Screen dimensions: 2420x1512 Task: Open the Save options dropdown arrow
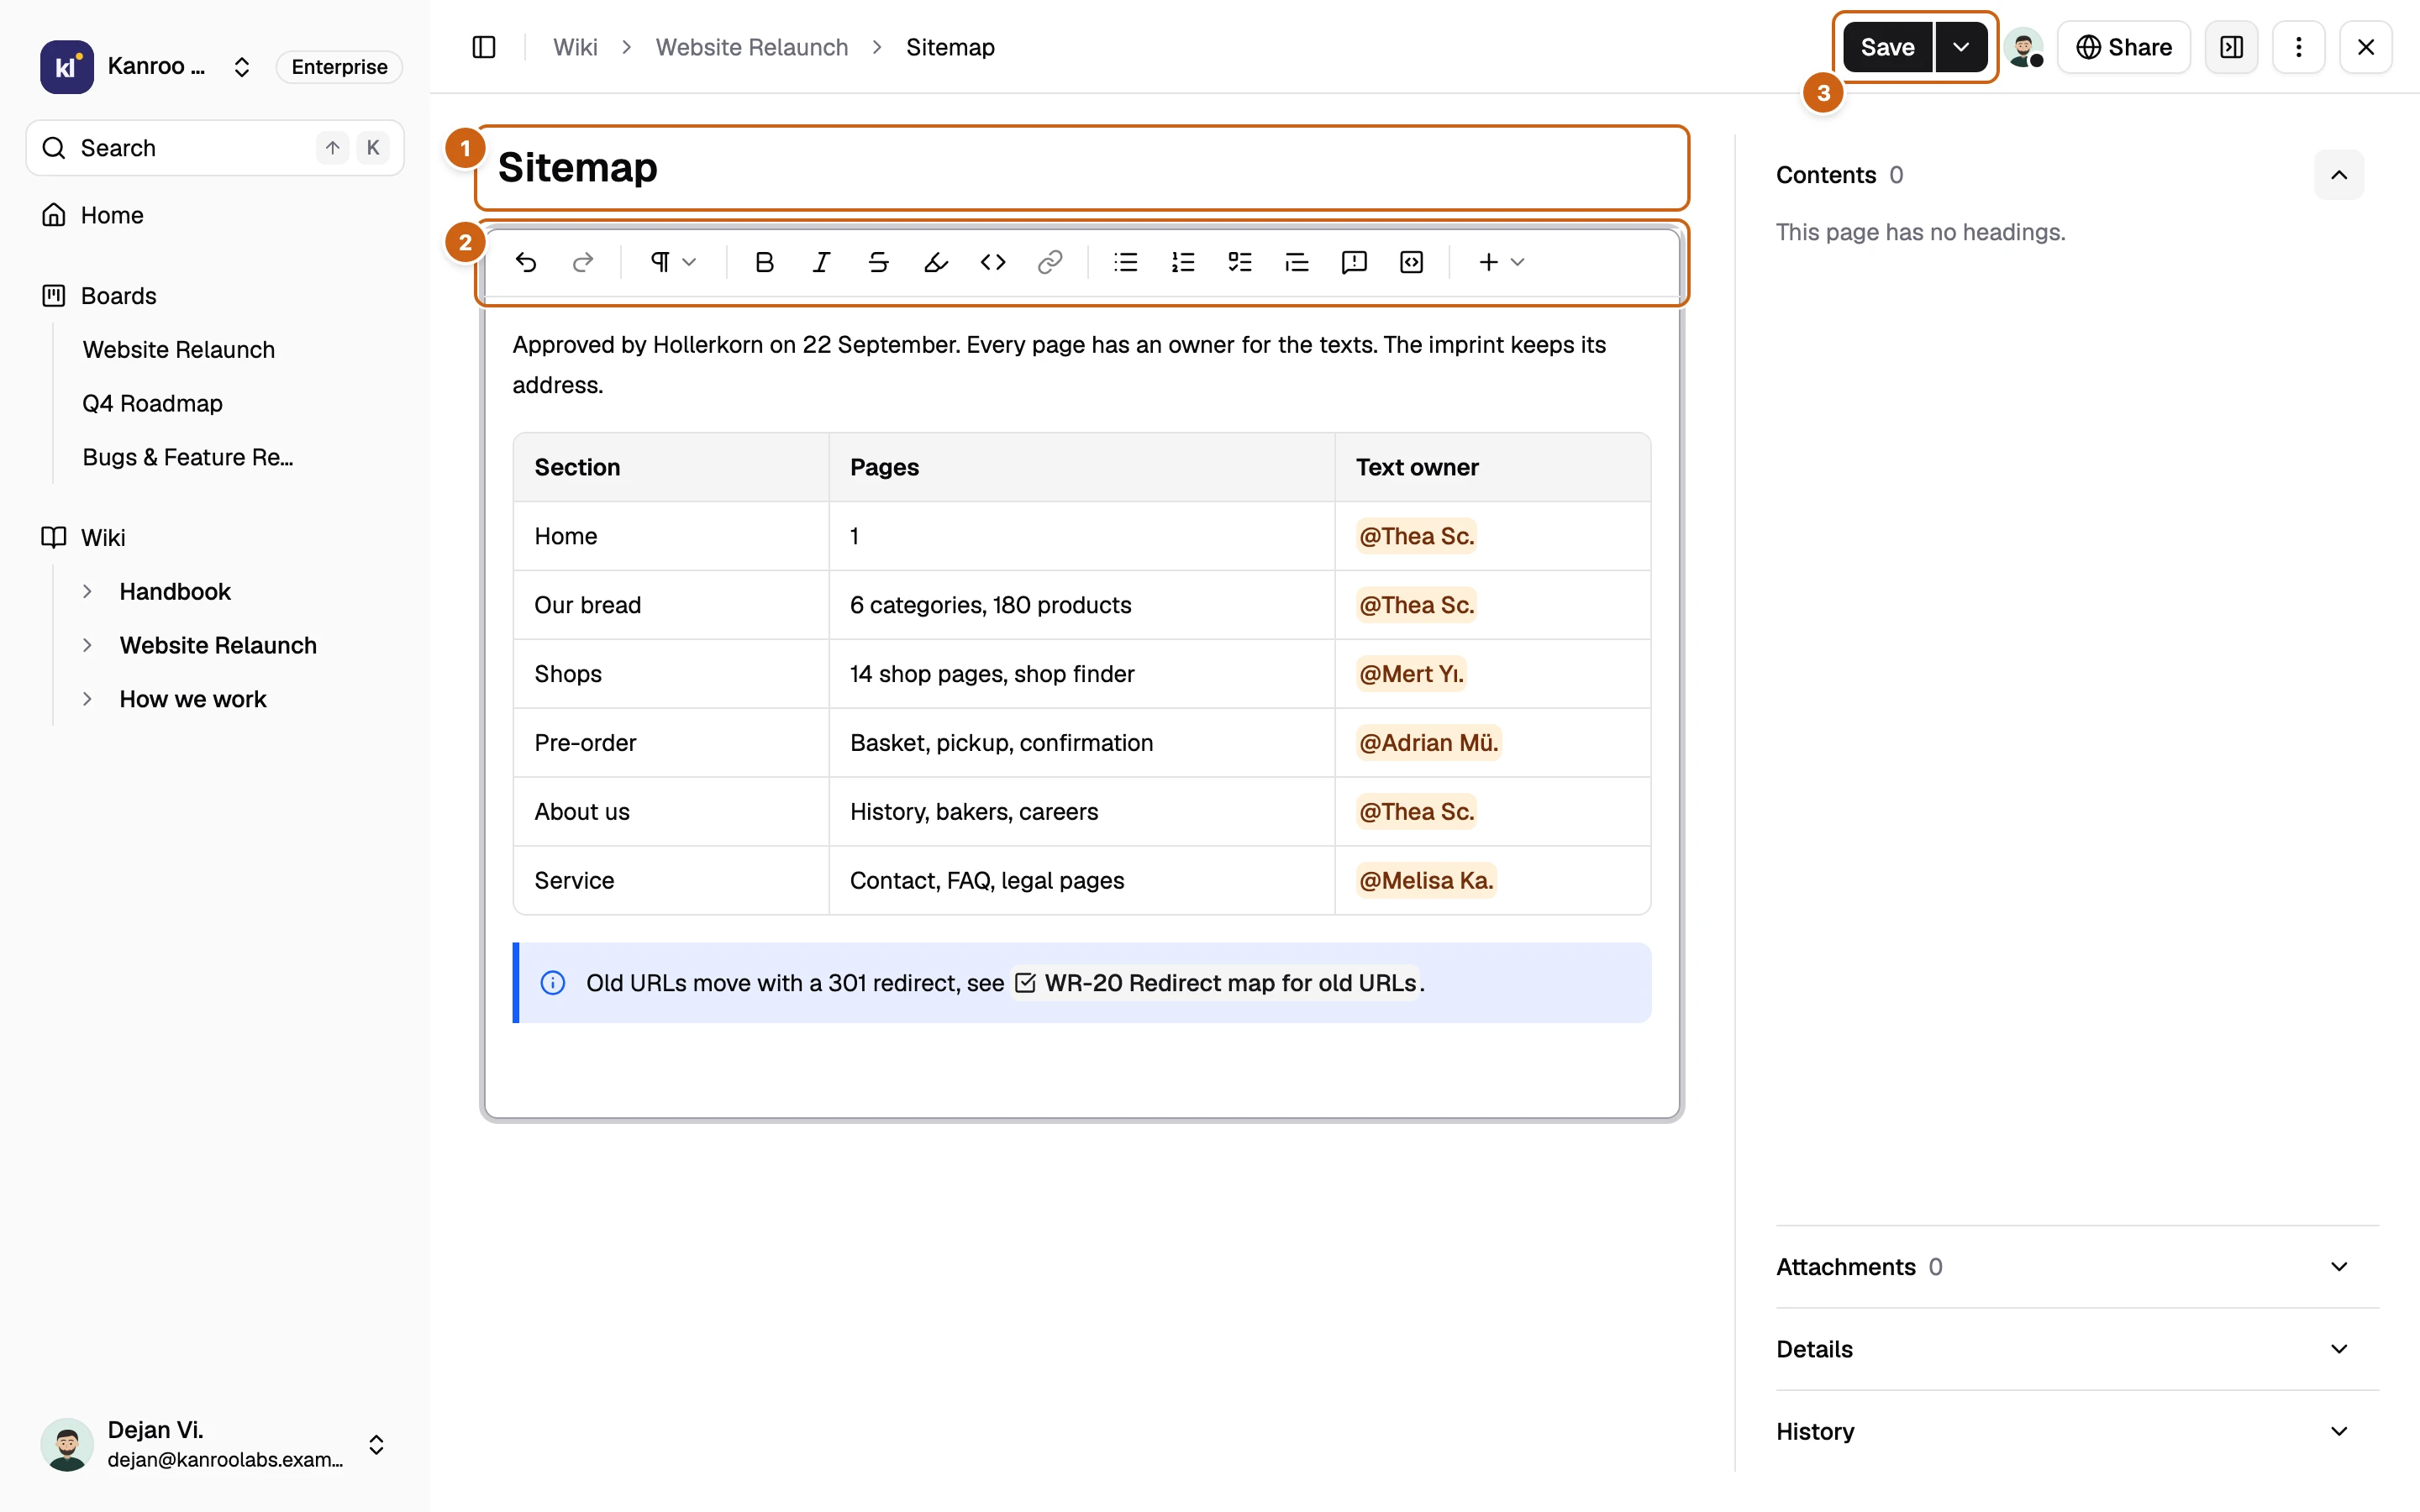tap(1961, 47)
